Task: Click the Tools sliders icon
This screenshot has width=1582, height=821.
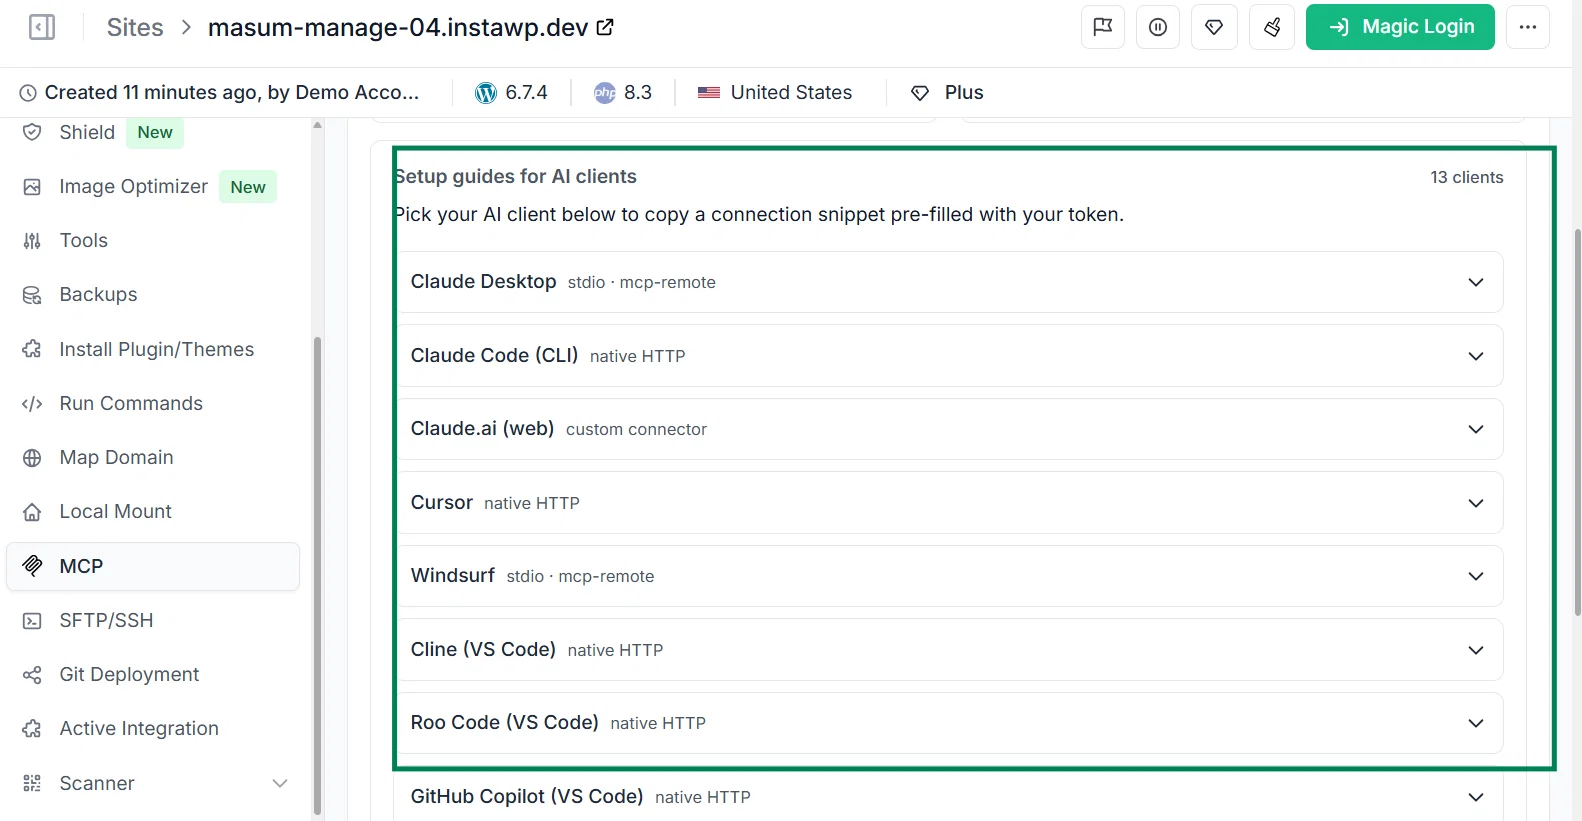Action: 32,241
